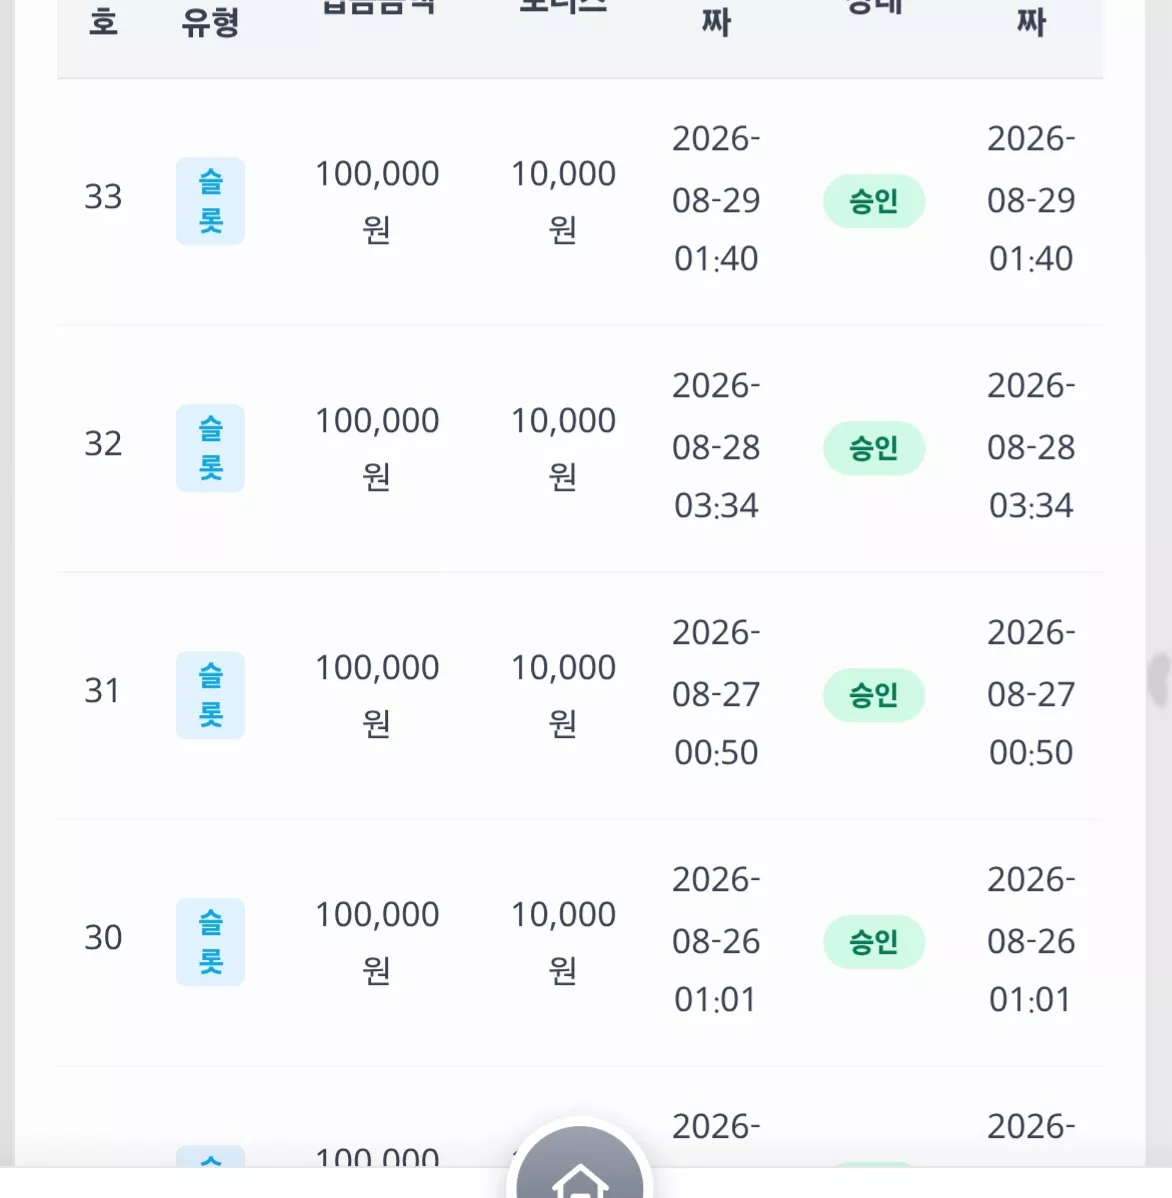
Task: Select row number 33
Action: pyautogui.click(x=103, y=197)
